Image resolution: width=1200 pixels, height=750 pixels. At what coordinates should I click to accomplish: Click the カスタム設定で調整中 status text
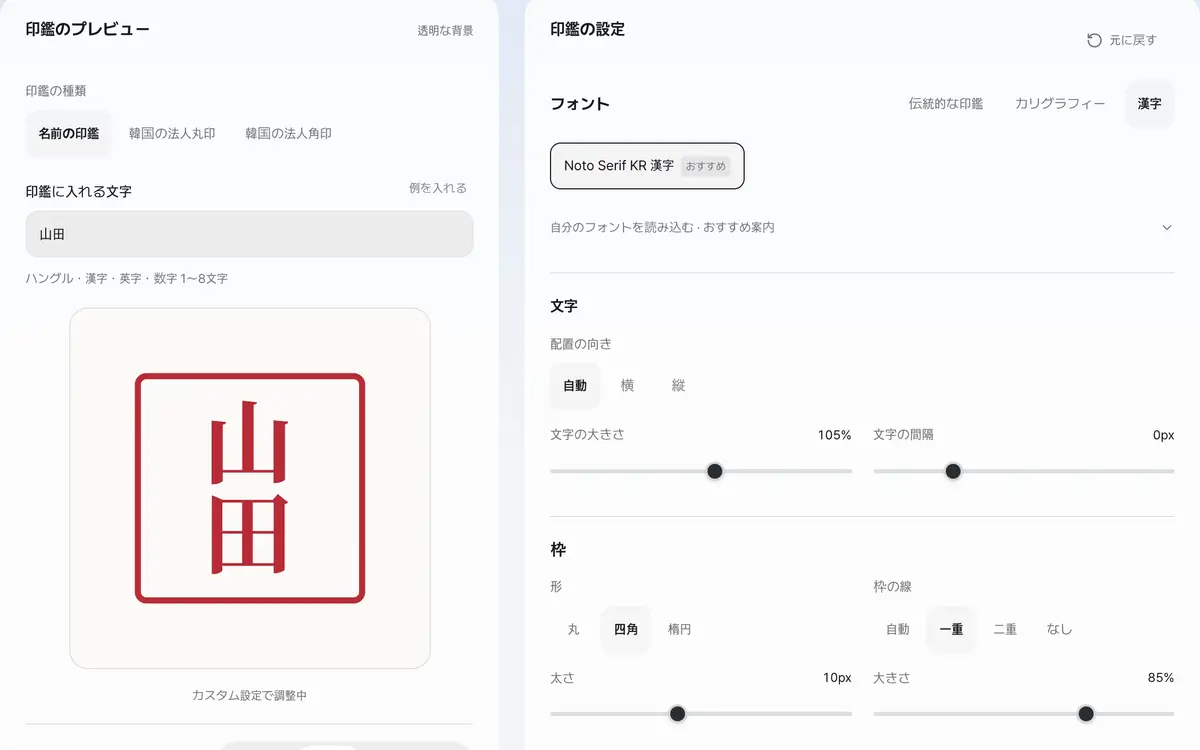click(x=250, y=695)
